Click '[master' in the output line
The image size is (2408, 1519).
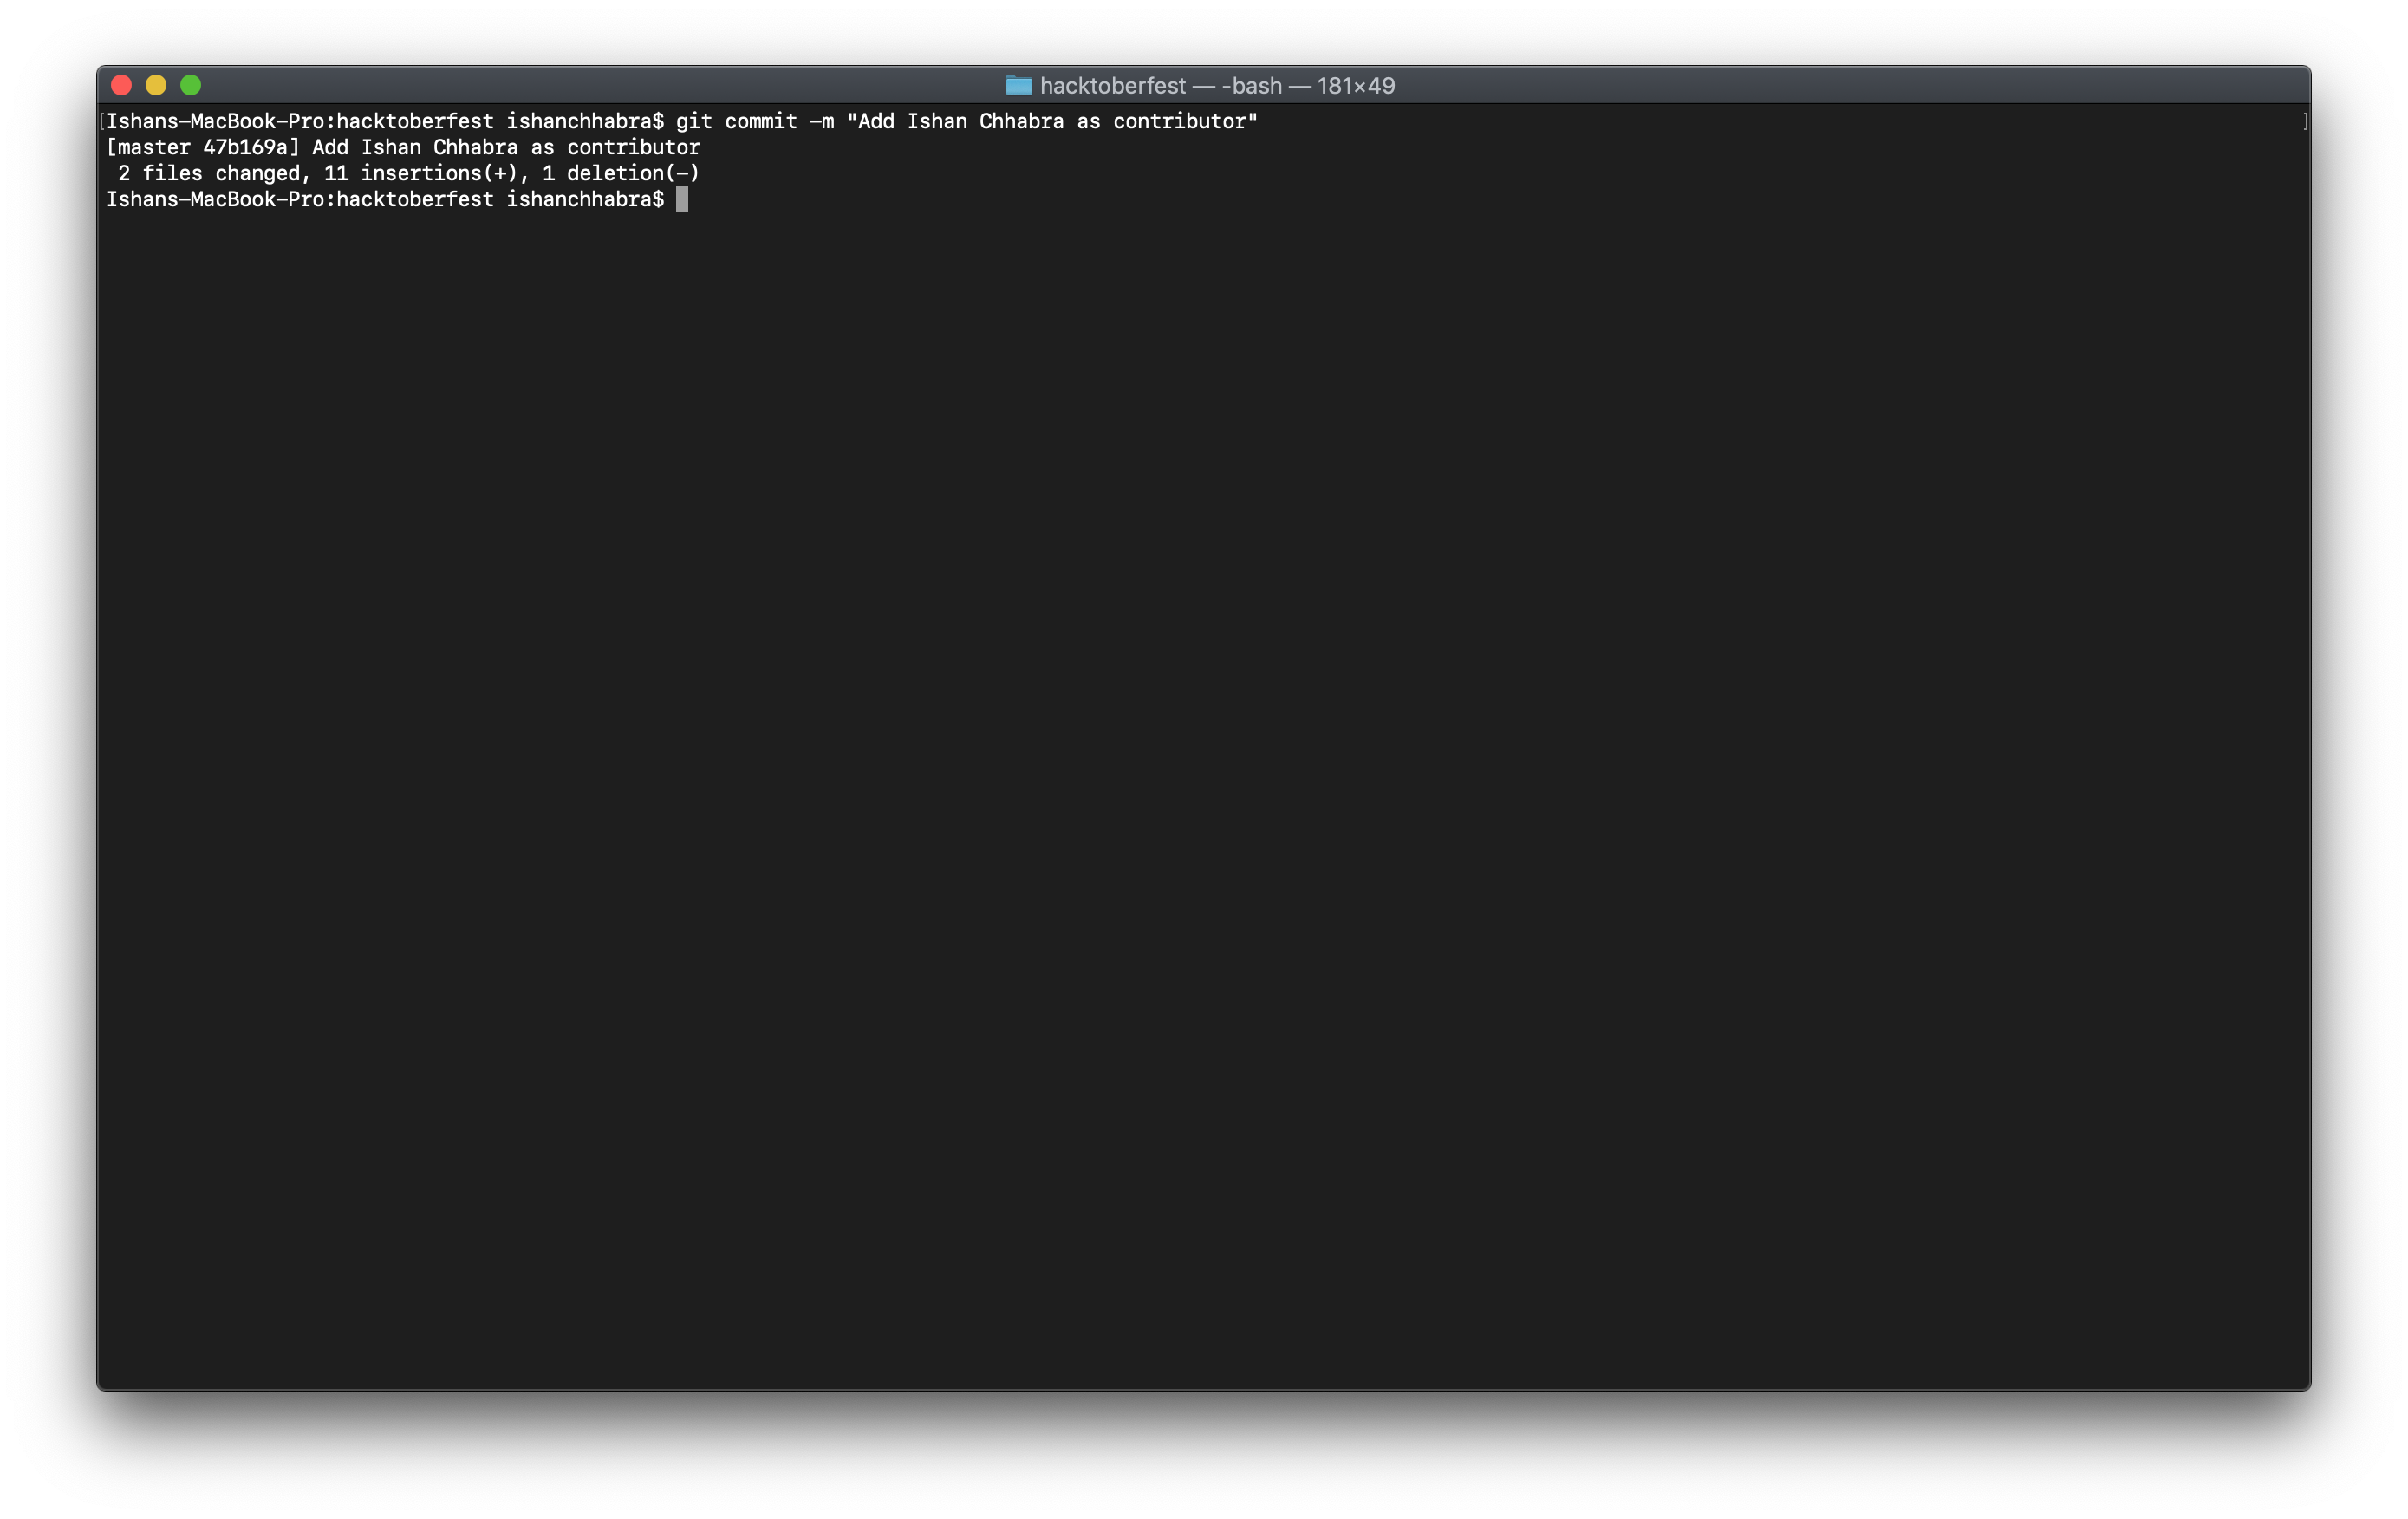pyautogui.click(x=148, y=147)
